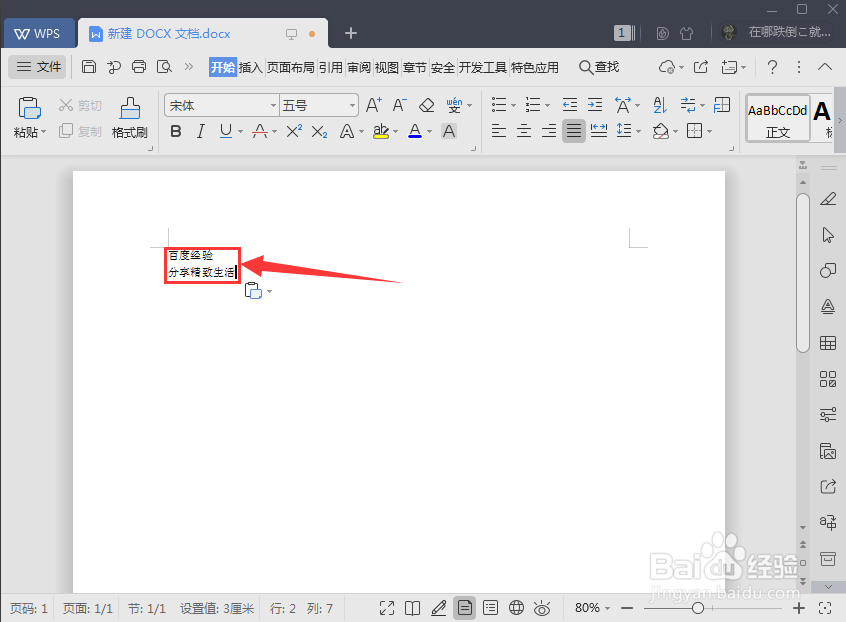846x622 pixels.
Task: Open the clear formatting eraser
Action: point(425,104)
